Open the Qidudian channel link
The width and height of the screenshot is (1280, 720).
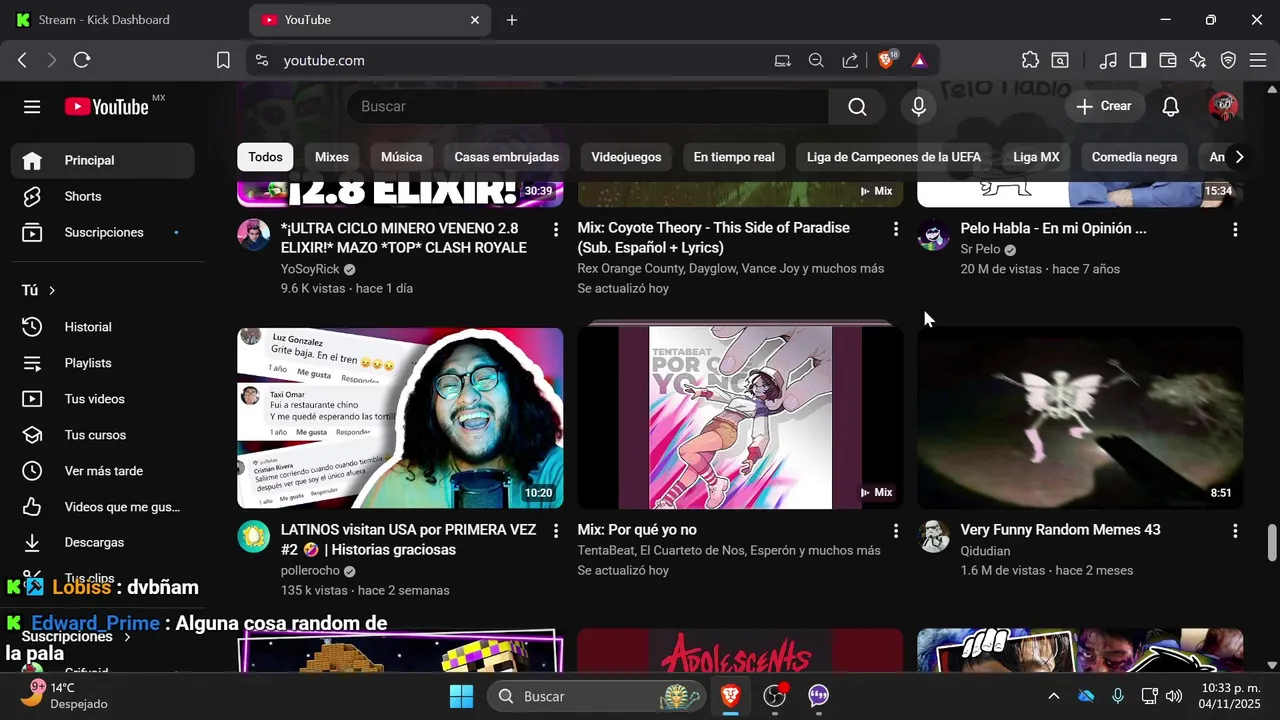point(985,551)
